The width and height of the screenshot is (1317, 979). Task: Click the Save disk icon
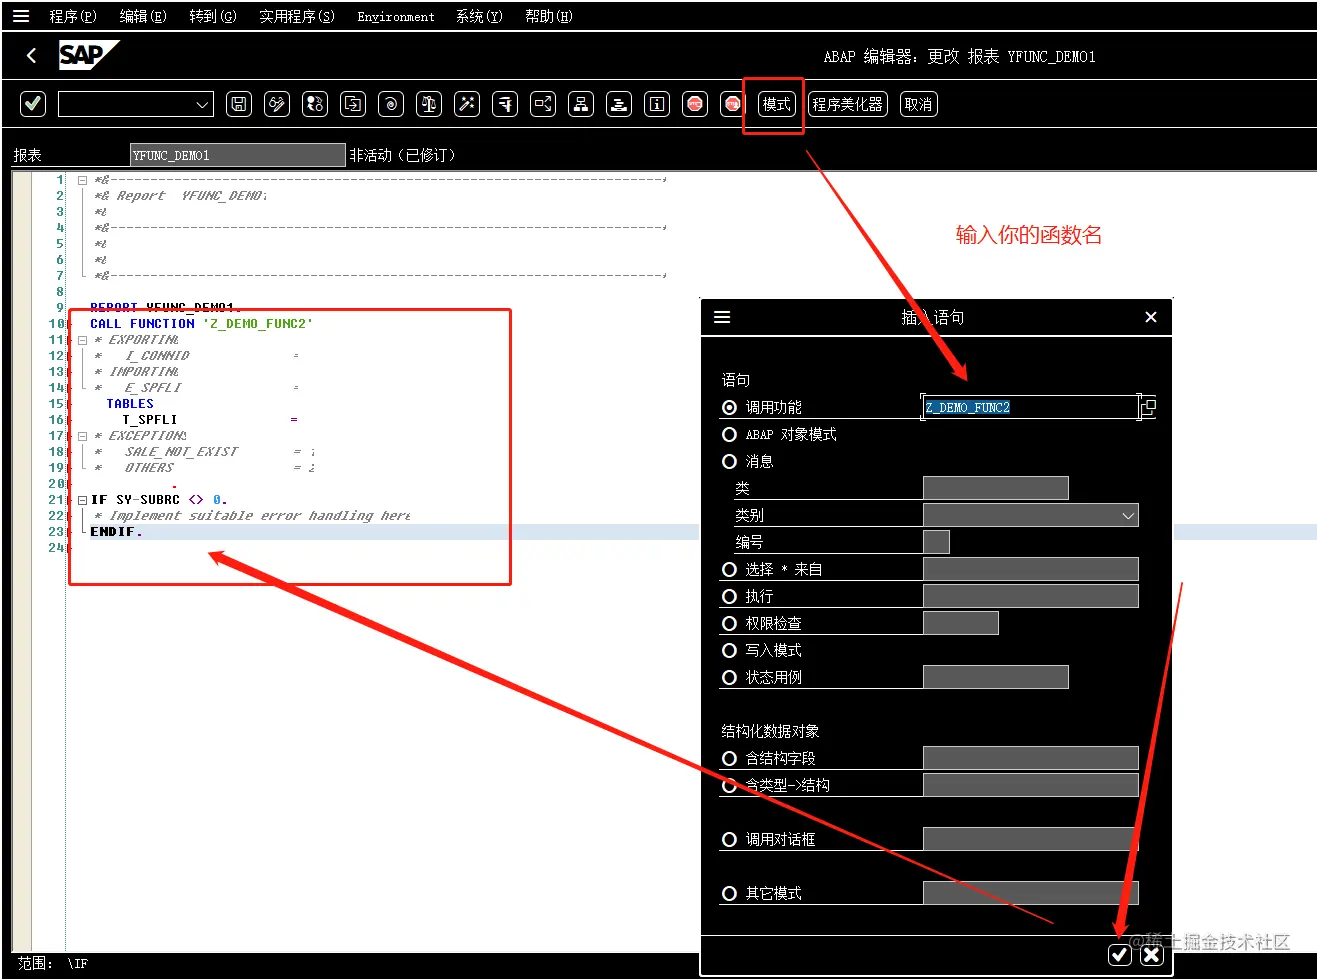tap(239, 104)
